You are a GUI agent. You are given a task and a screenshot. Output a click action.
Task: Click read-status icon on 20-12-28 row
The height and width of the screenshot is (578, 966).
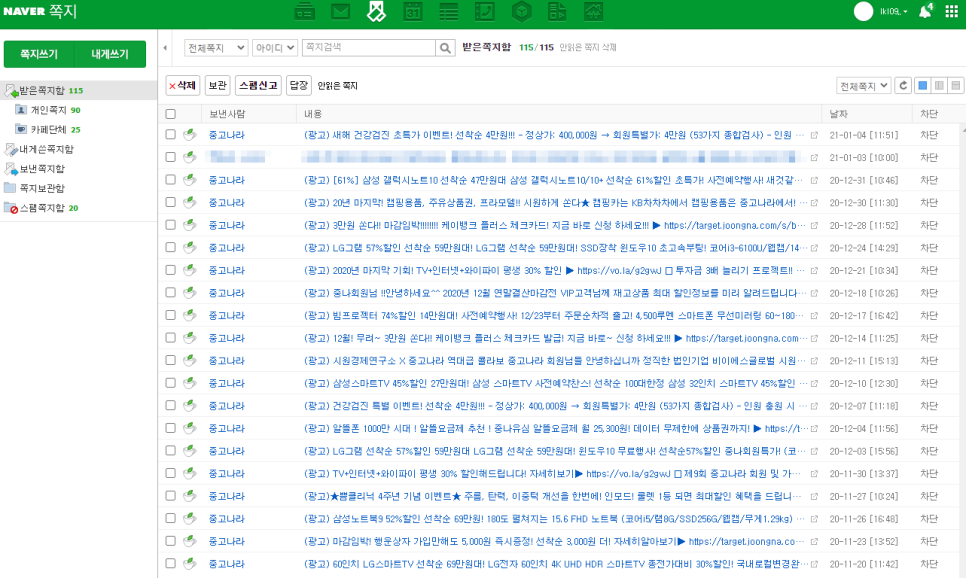pos(190,225)
